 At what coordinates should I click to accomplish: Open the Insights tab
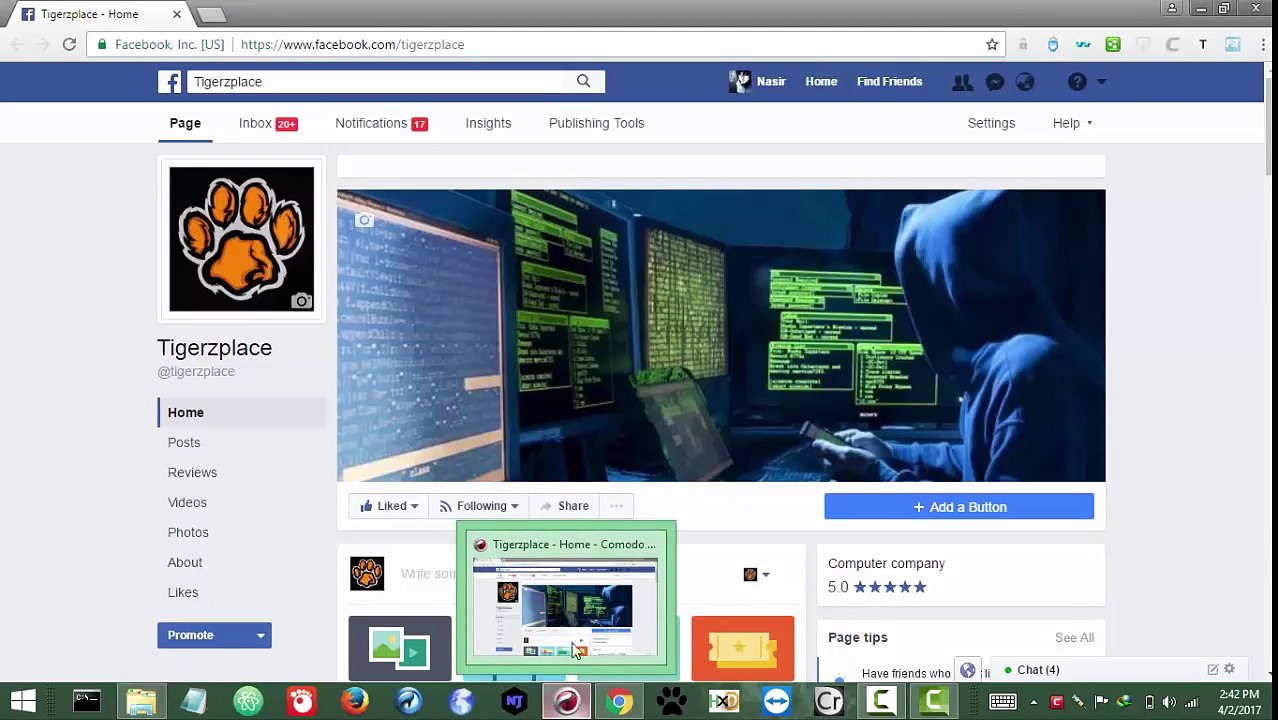pyautogui.click(x=488, y=123)
